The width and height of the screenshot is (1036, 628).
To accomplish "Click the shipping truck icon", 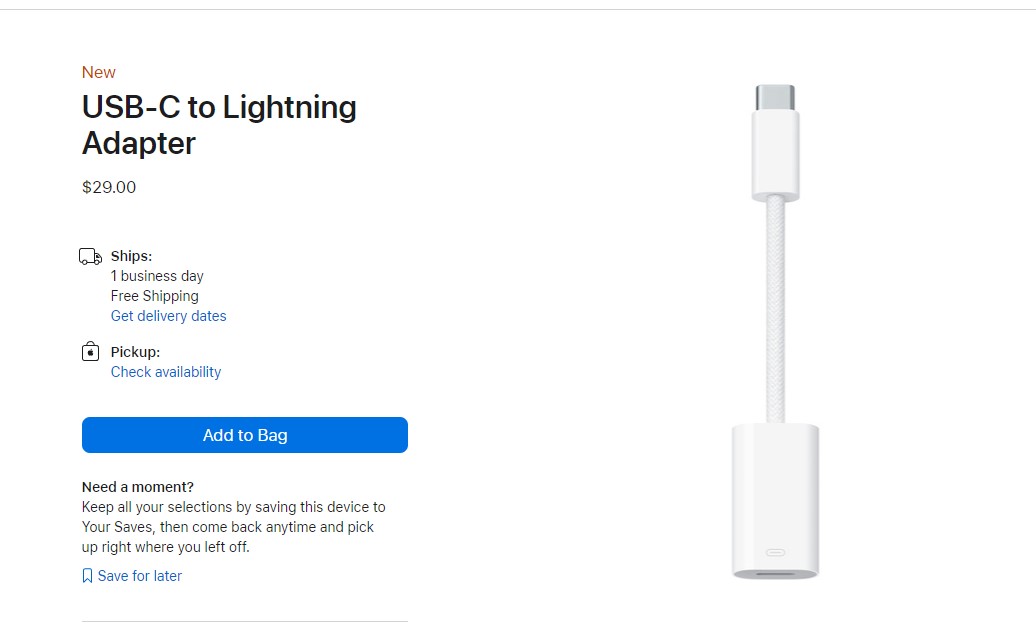I will (x=90, y=257).
